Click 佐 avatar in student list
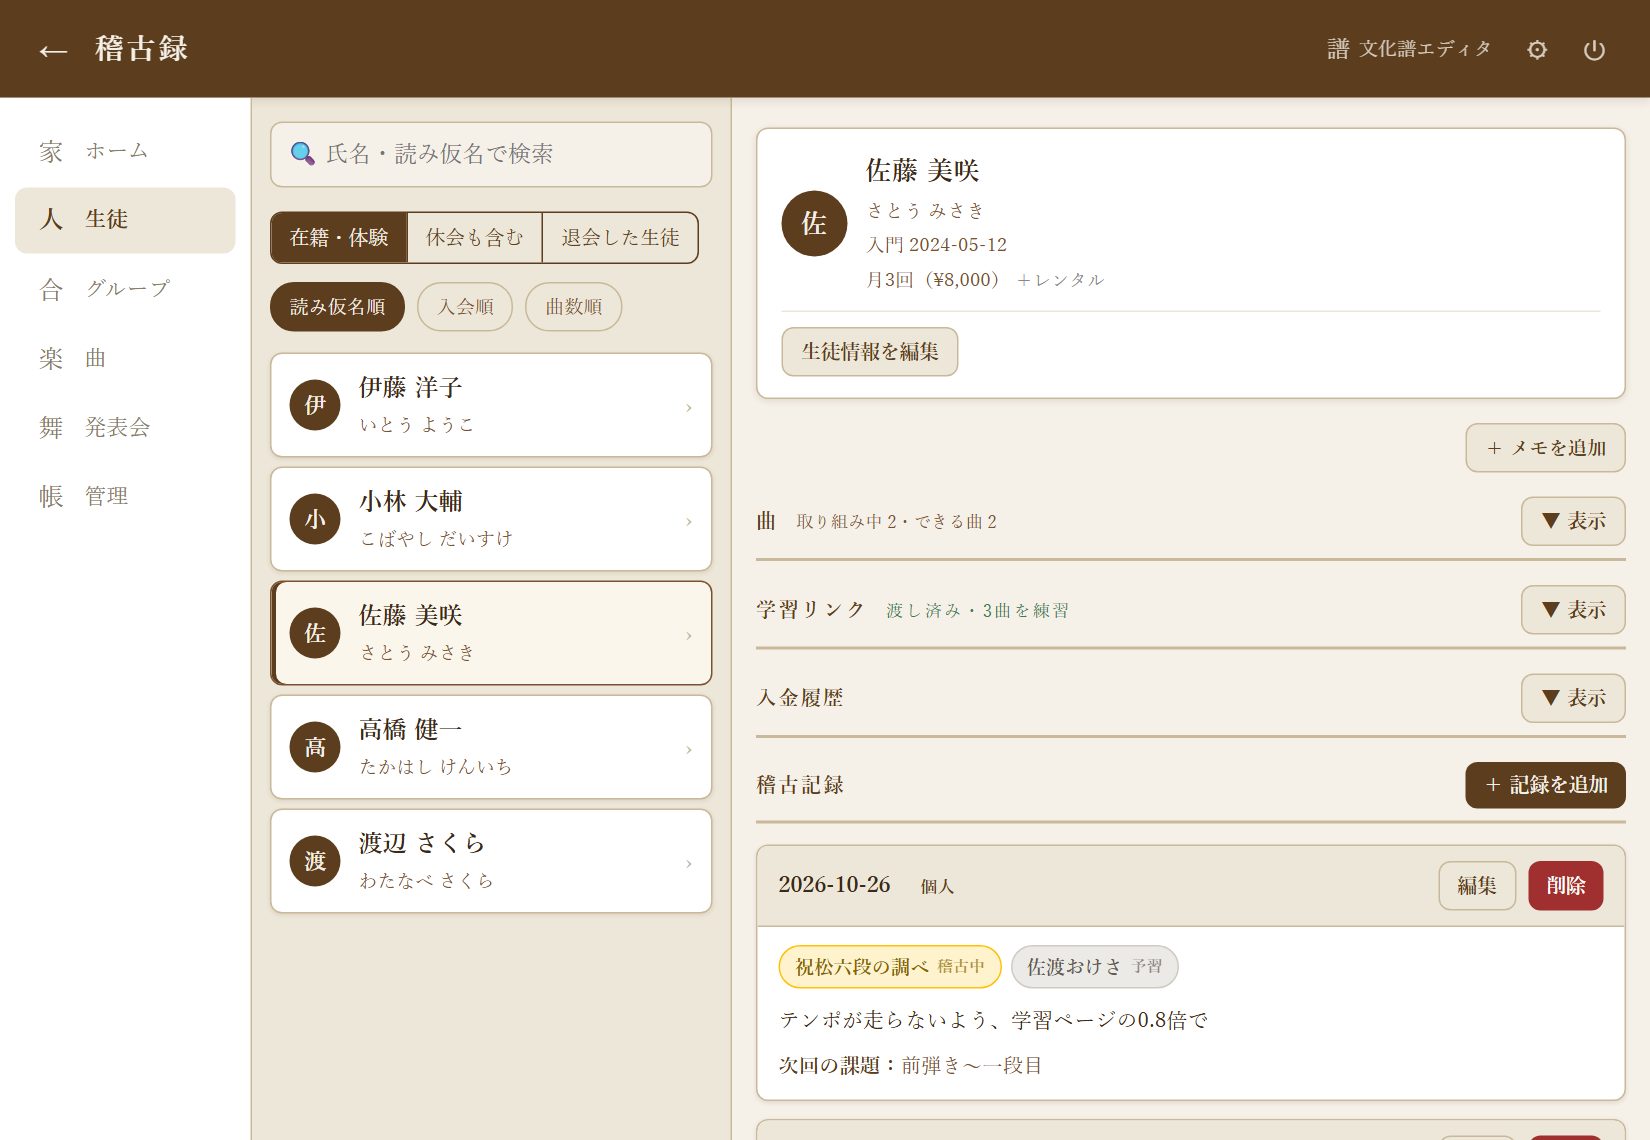 click(x=315, y=633)
